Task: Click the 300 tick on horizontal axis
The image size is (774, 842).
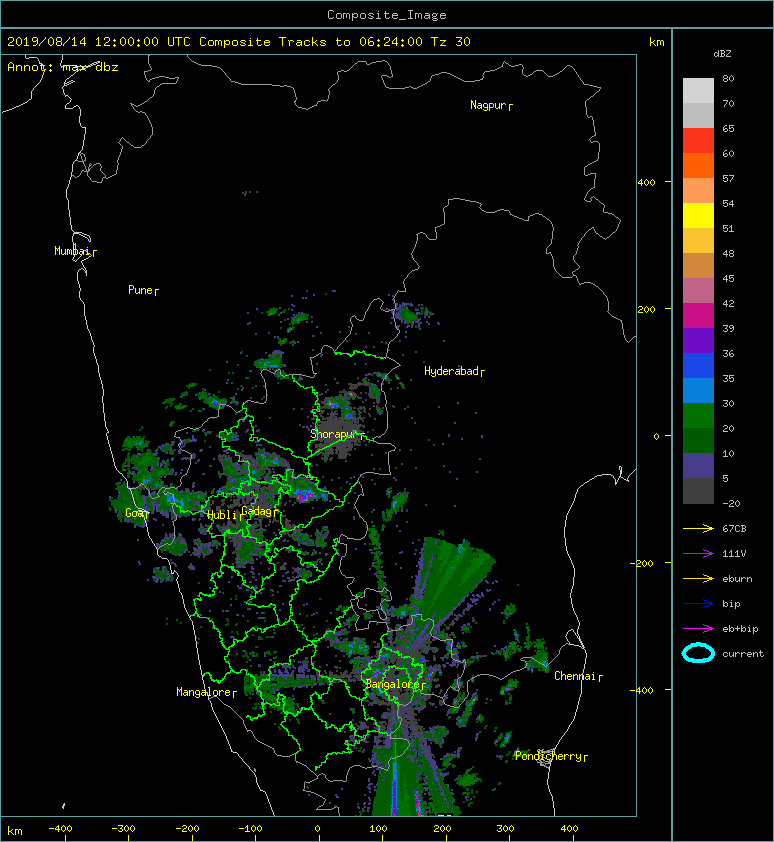Action: [505, 829]
